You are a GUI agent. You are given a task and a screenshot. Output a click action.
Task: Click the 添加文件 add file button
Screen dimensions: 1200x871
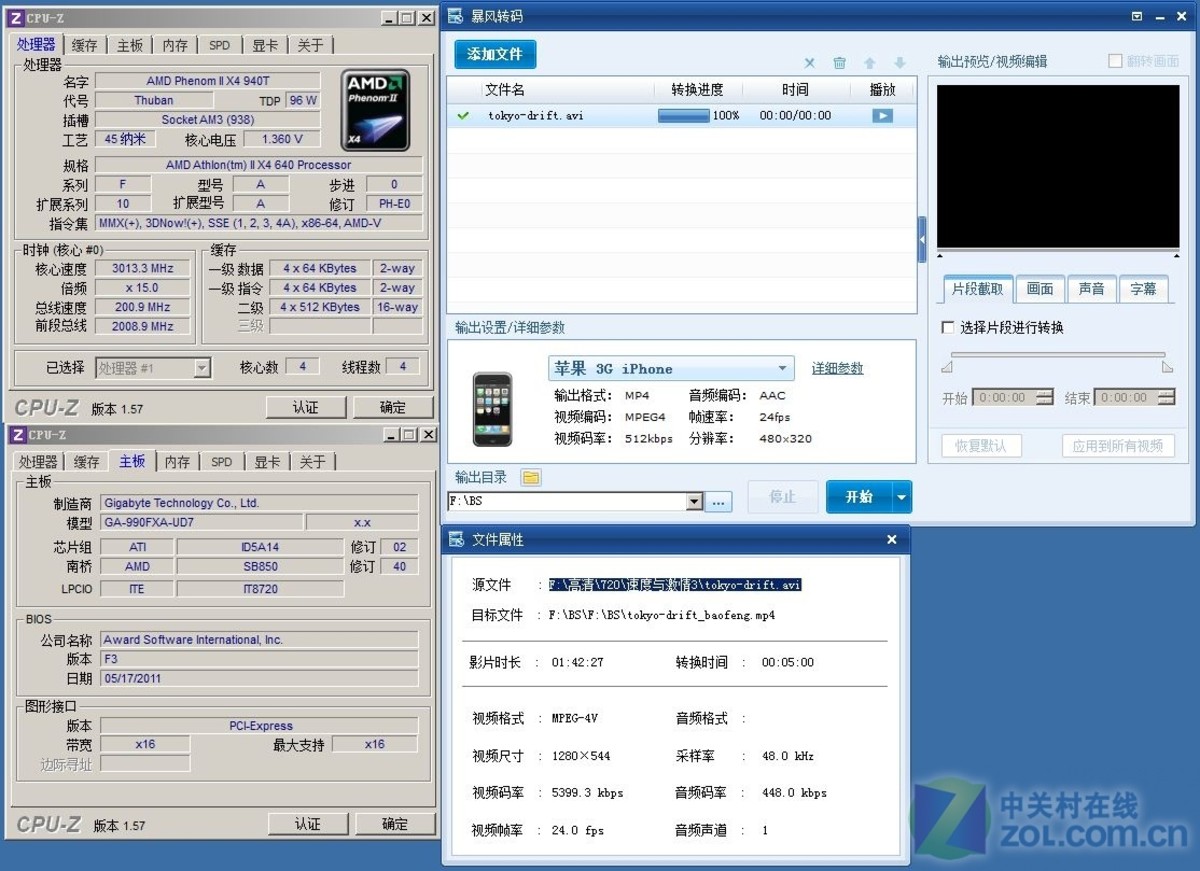(493, 55)
